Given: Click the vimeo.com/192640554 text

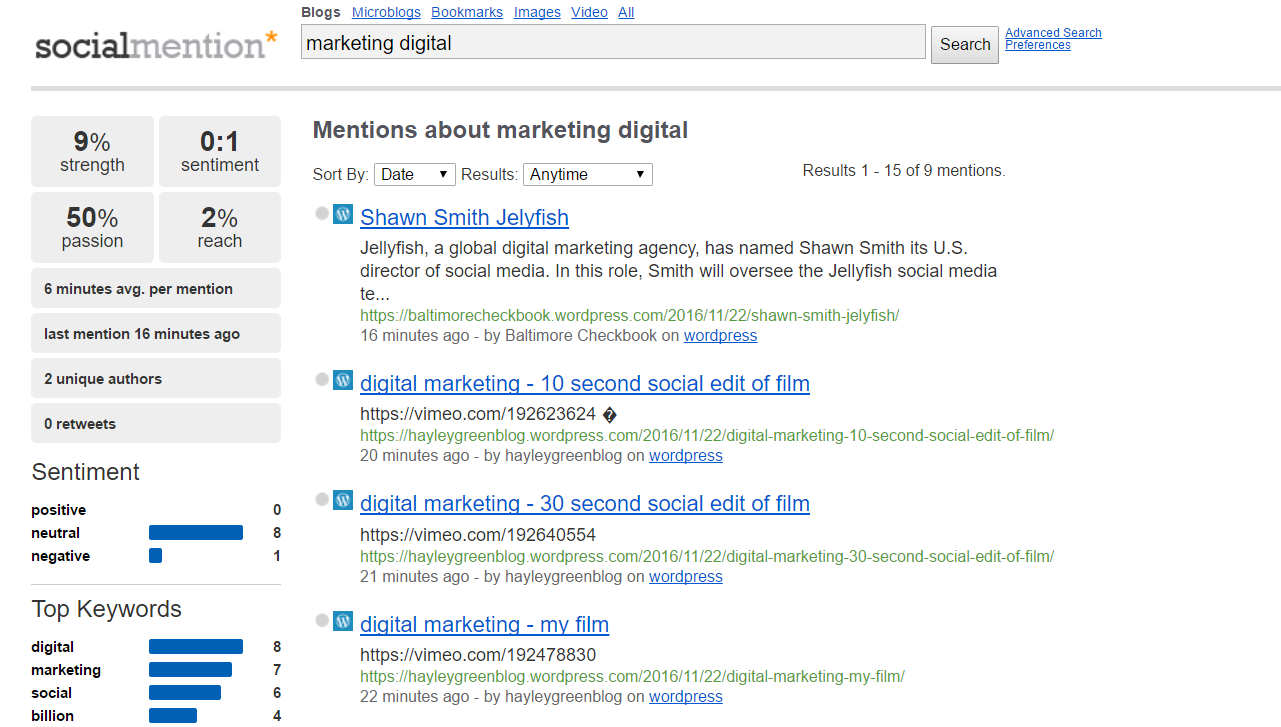Looking at the screenshot, I should pos(478,535).
